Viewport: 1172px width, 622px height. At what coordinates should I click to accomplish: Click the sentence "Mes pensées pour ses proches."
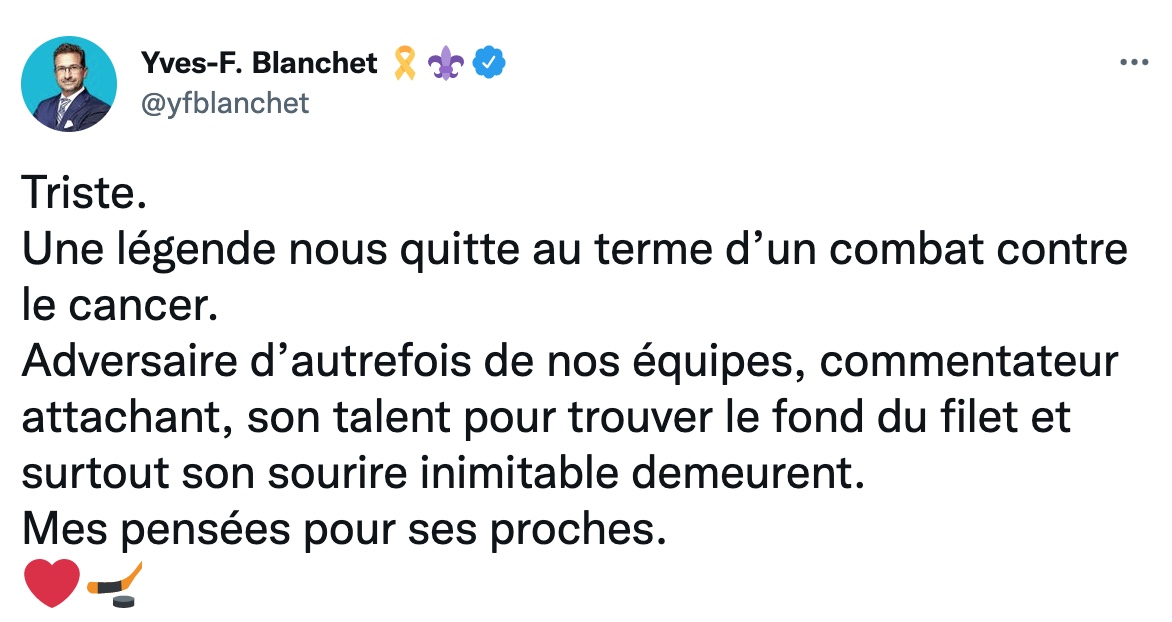pos(344,531)
